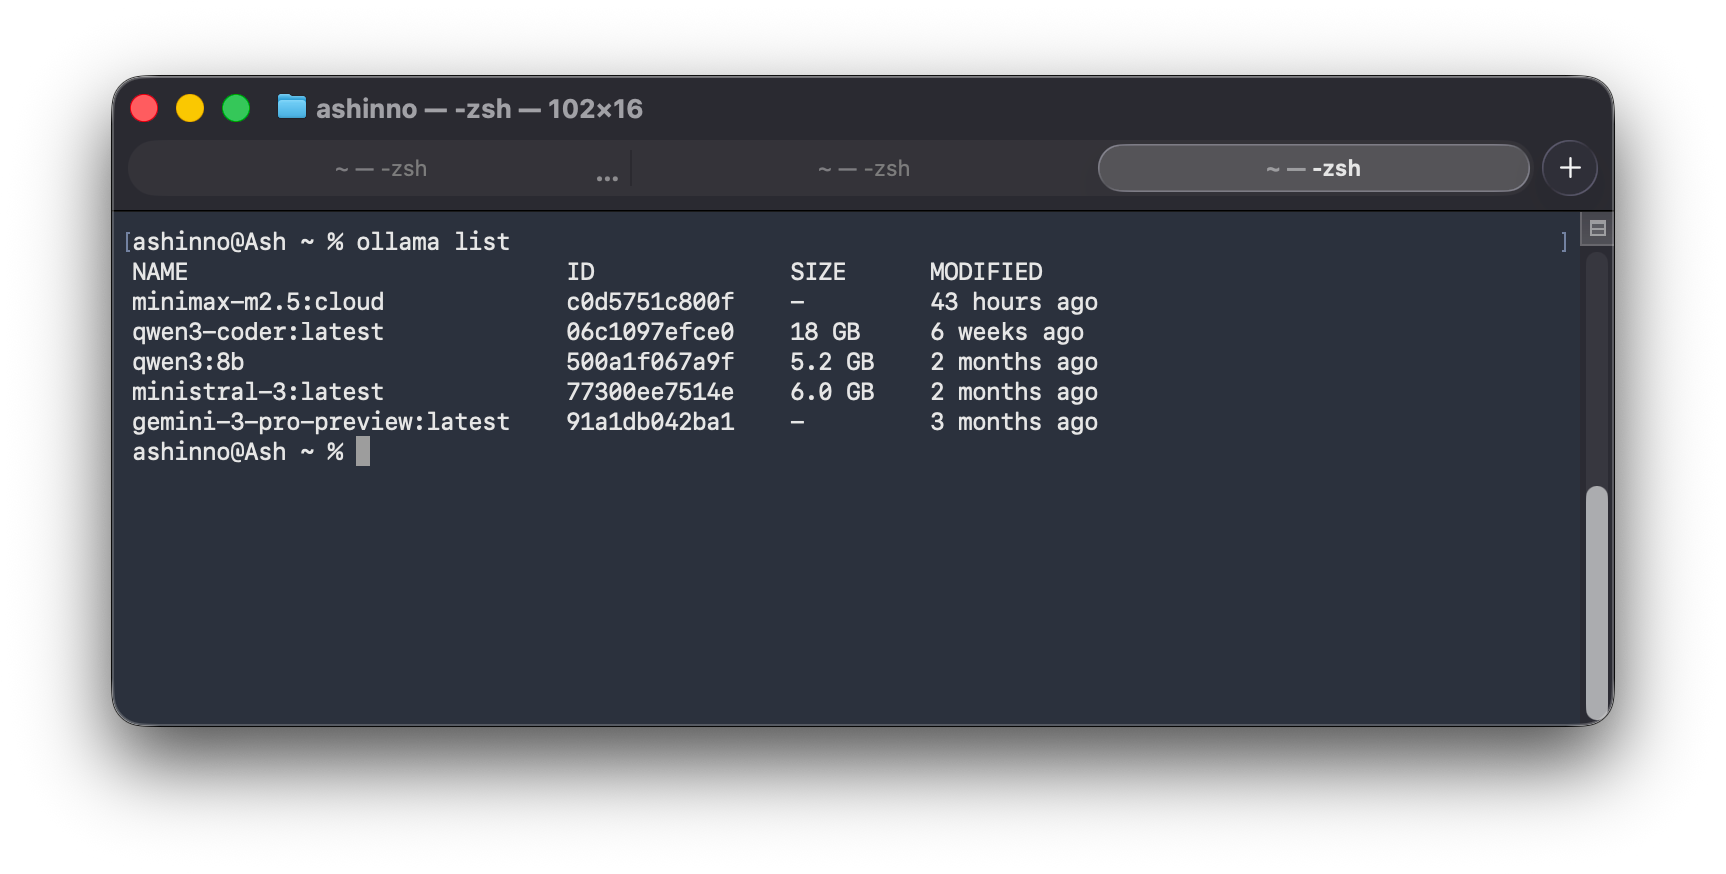Click the folder proxy icon in title bar
1726x874 pixels.
click(x=291, y=107)
